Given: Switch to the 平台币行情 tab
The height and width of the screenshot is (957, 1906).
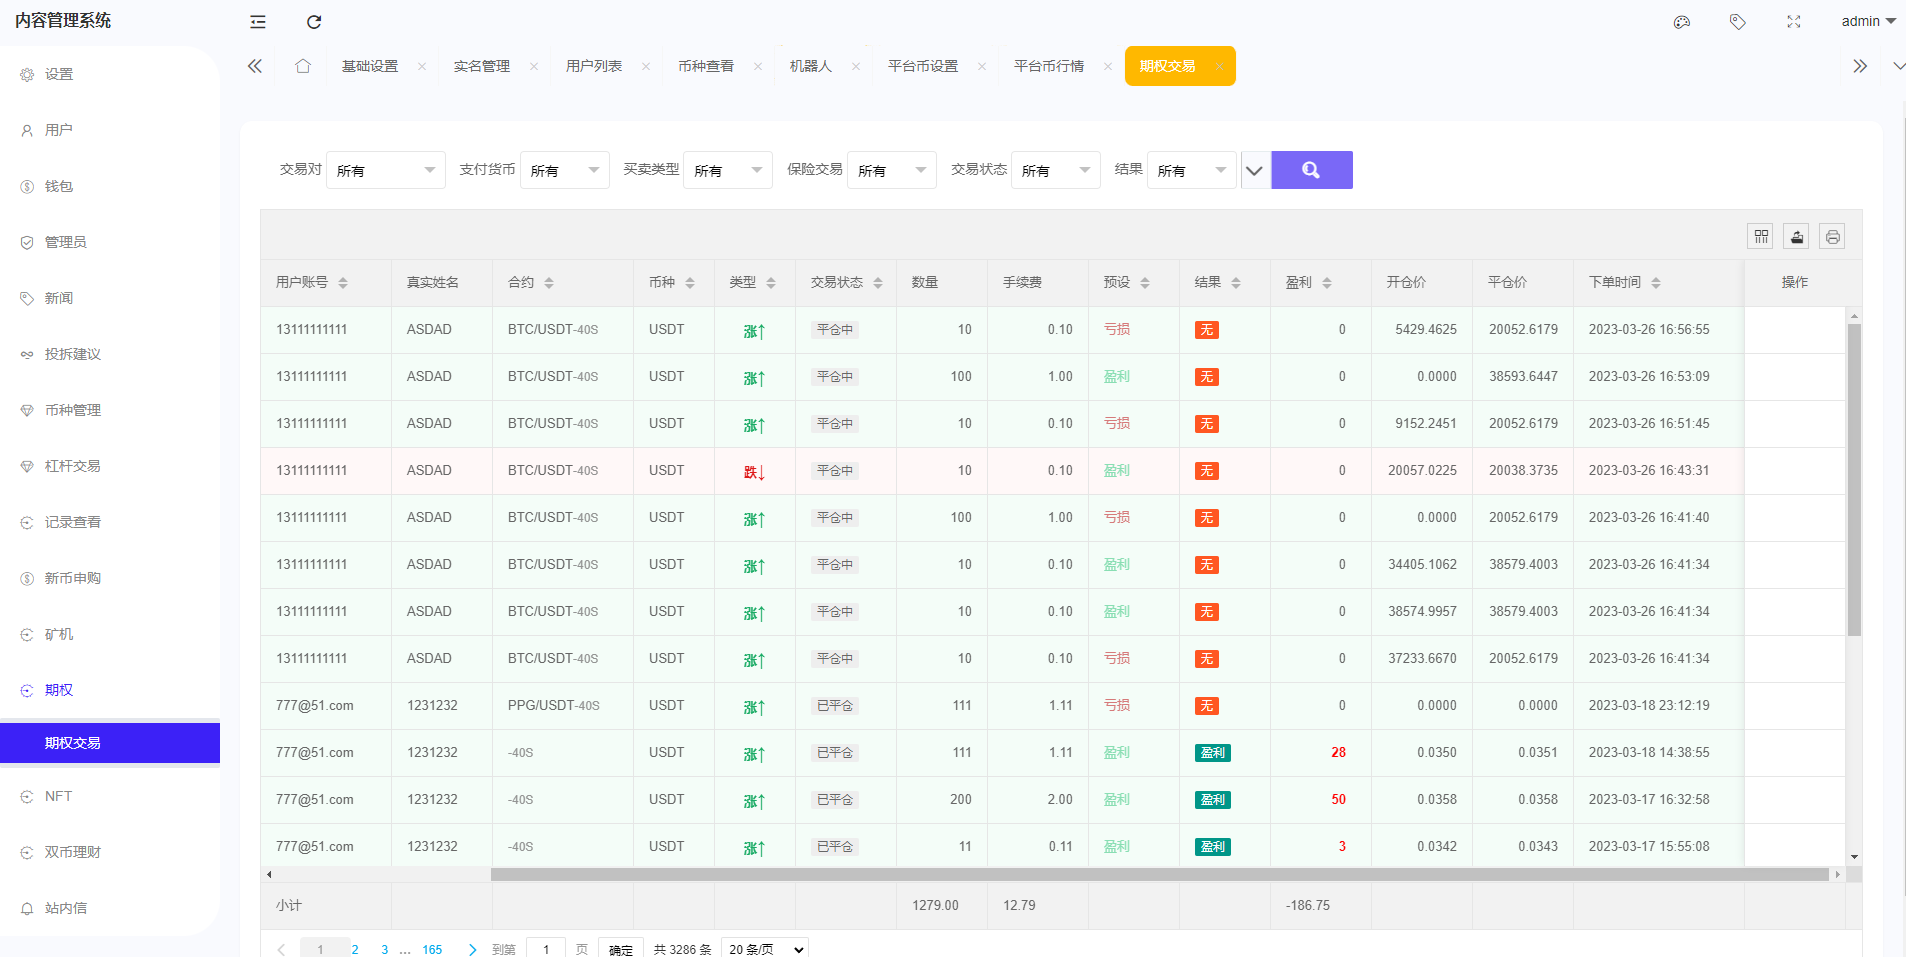Looking at the screenshot, I should 1047,66.
